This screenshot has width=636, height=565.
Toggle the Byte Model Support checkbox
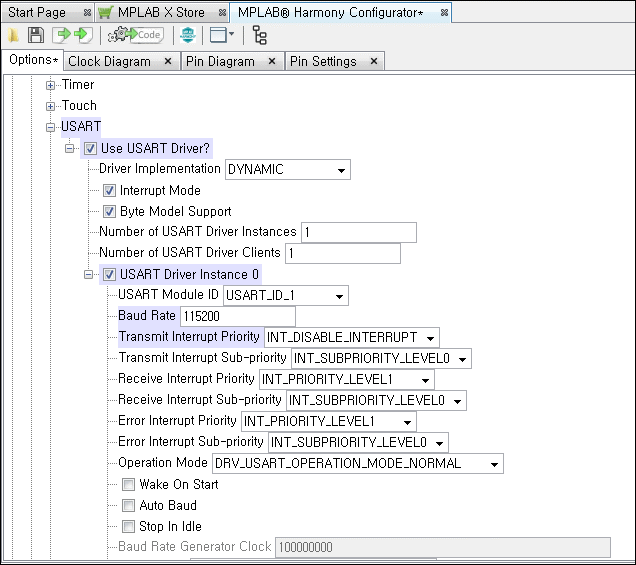click(x=109, y=211)
